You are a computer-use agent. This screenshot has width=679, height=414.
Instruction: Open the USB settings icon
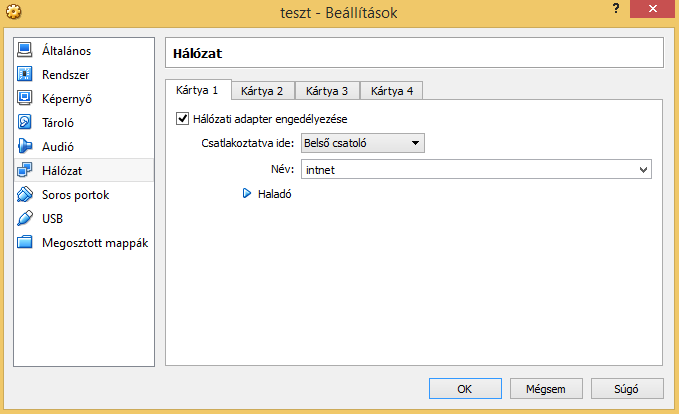pyautogui.click(x=26, y=219)
